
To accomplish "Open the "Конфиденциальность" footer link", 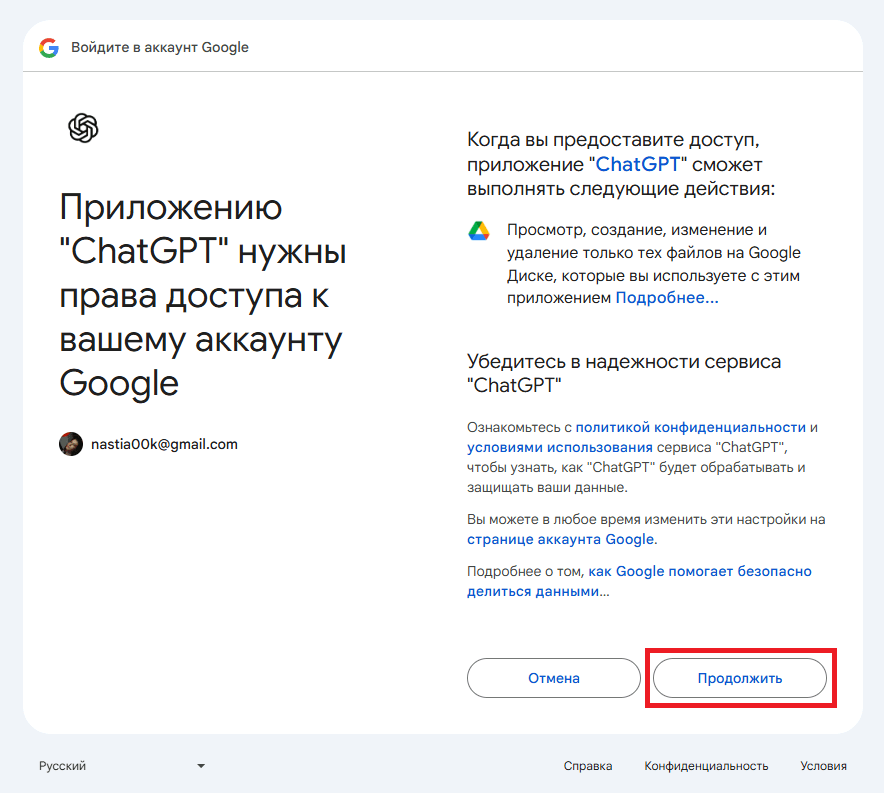I will click(706, 766).
